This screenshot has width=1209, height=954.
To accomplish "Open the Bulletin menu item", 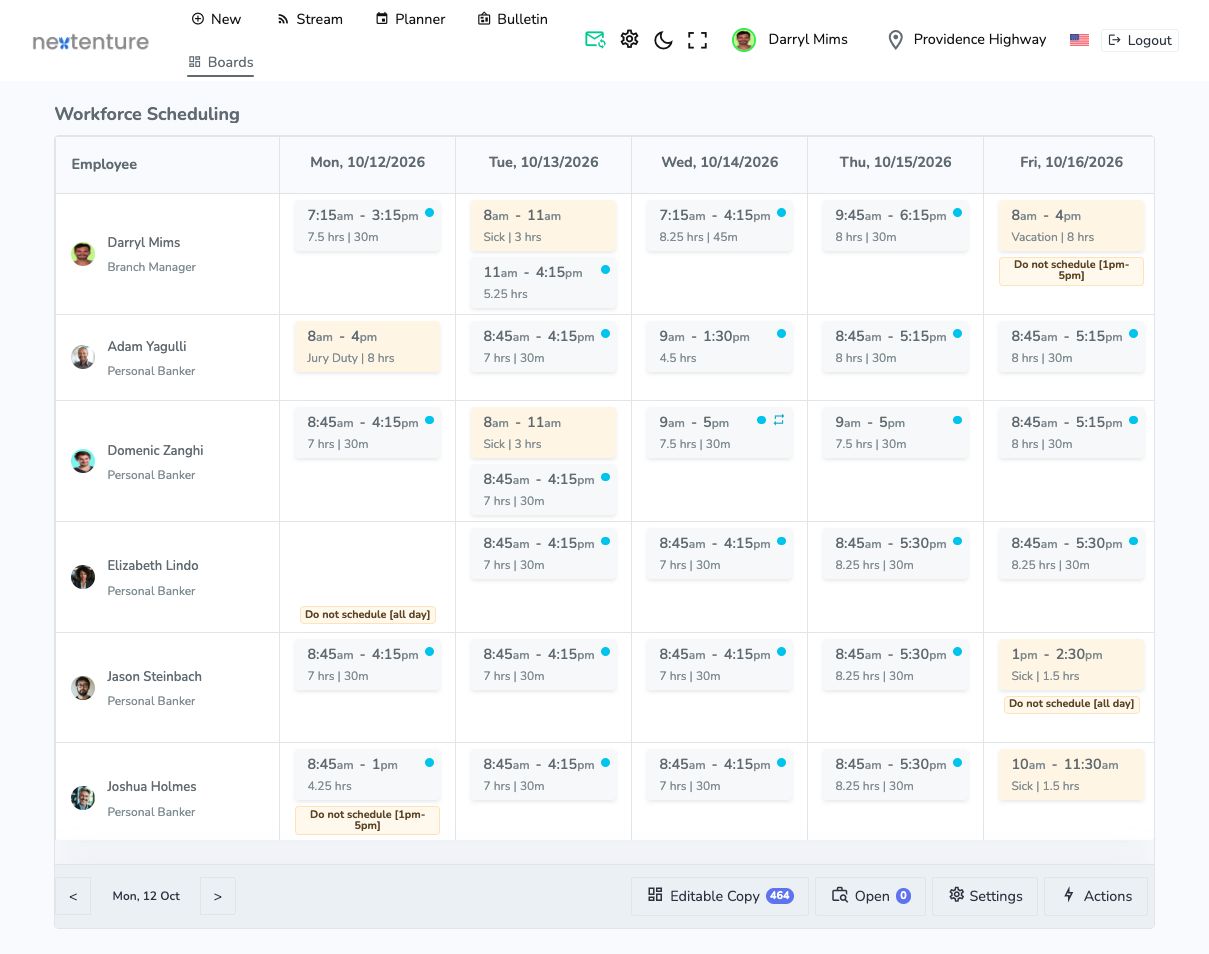I will point(512,19).
